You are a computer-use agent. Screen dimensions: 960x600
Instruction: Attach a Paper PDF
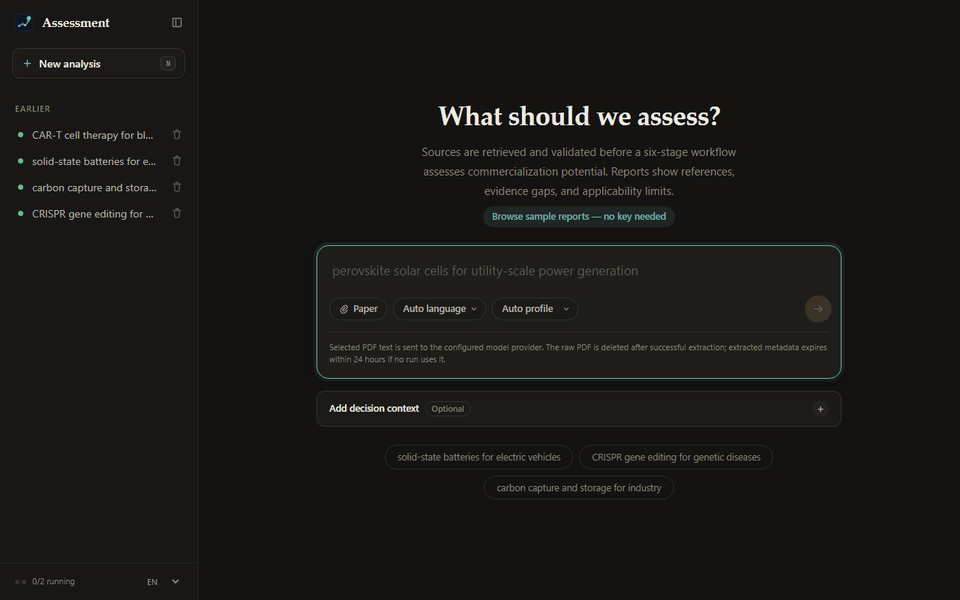point(358,309)
